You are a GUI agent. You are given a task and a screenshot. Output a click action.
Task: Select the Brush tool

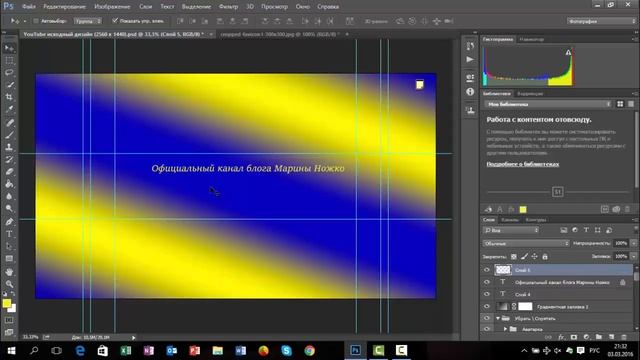[9, 135]
